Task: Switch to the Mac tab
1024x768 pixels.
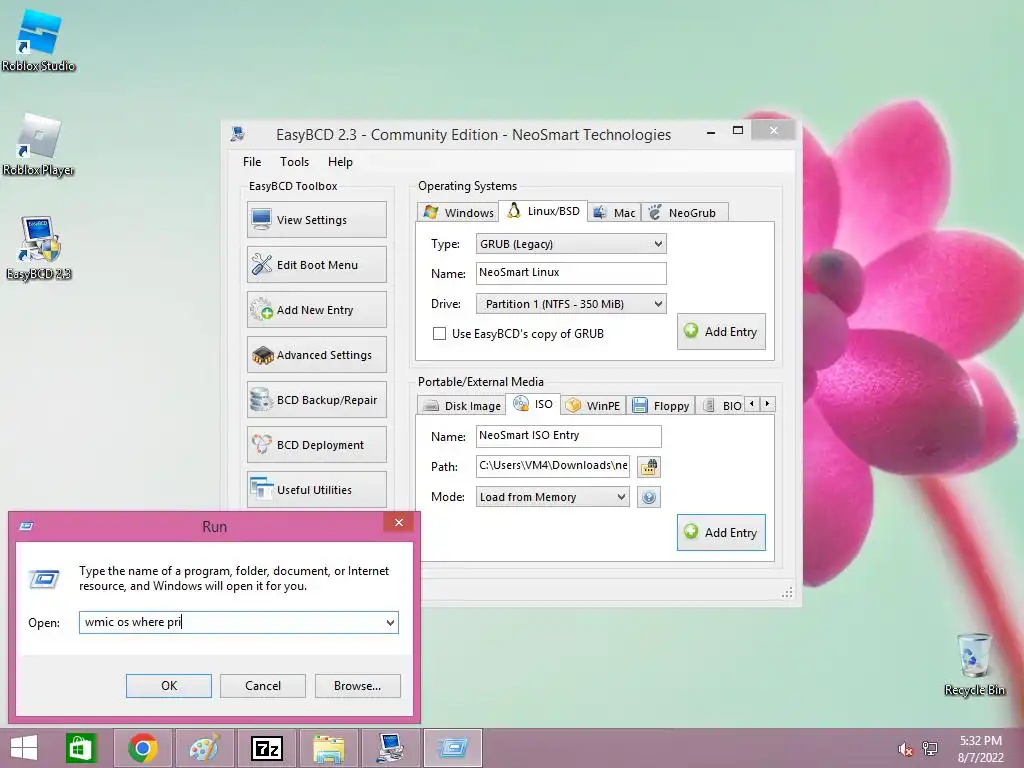Action: (614, 212)
